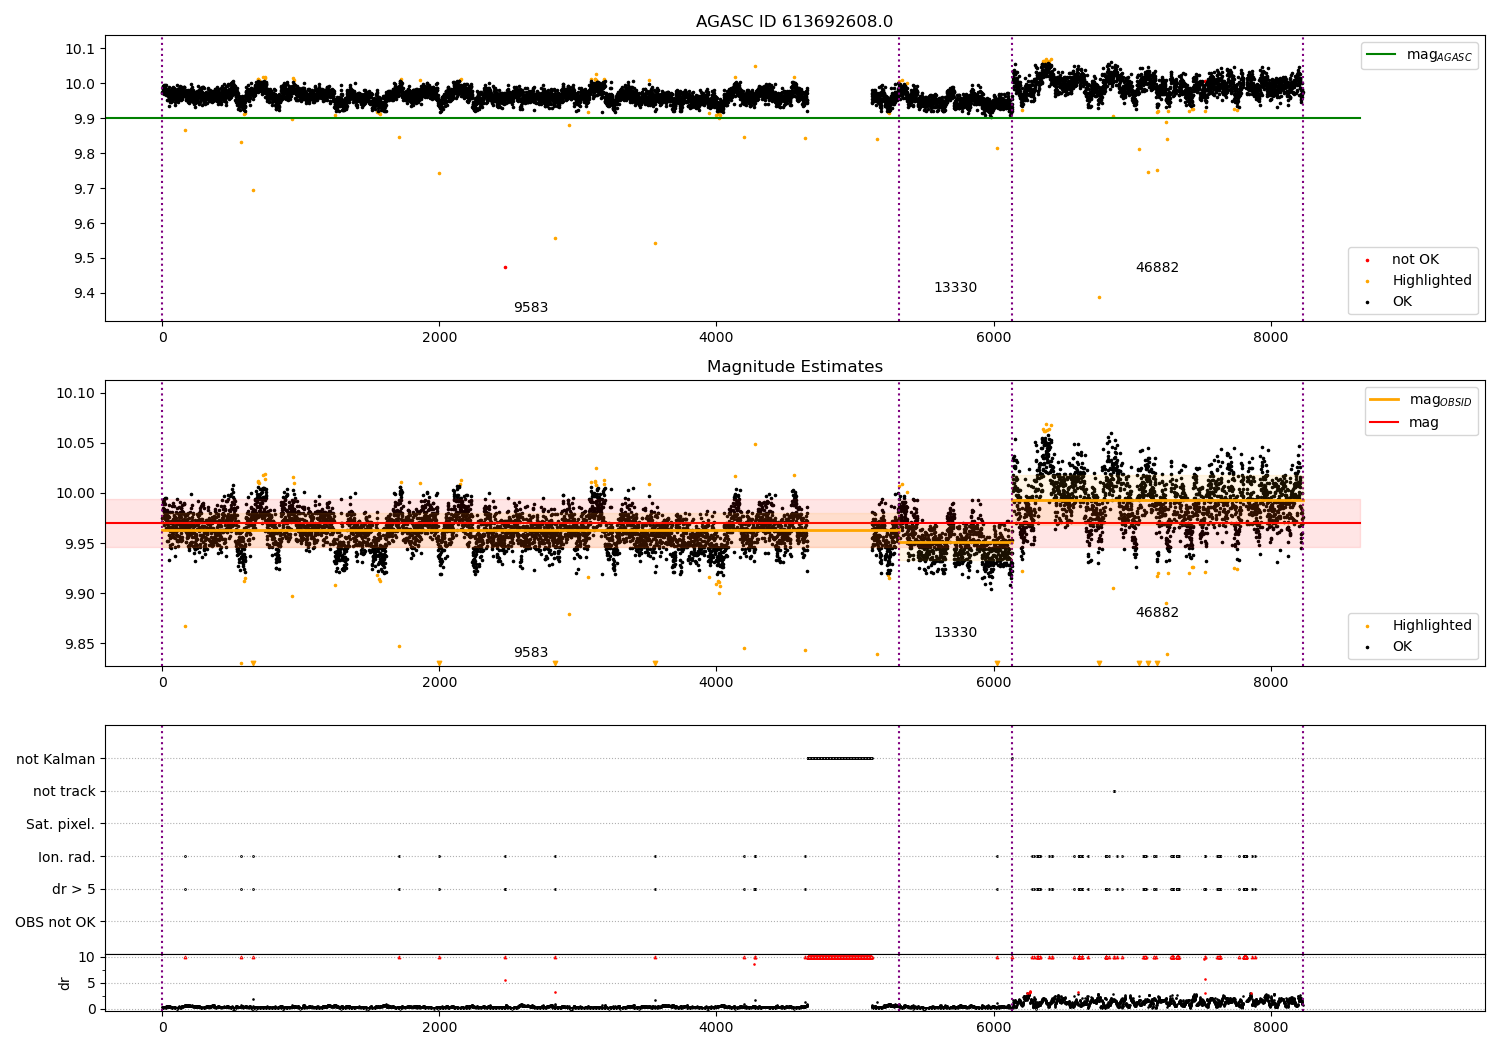The image size is (1500, 1050).
Task: Click the '4000' x-axis tick of middle plot
Action: point(716,683)
